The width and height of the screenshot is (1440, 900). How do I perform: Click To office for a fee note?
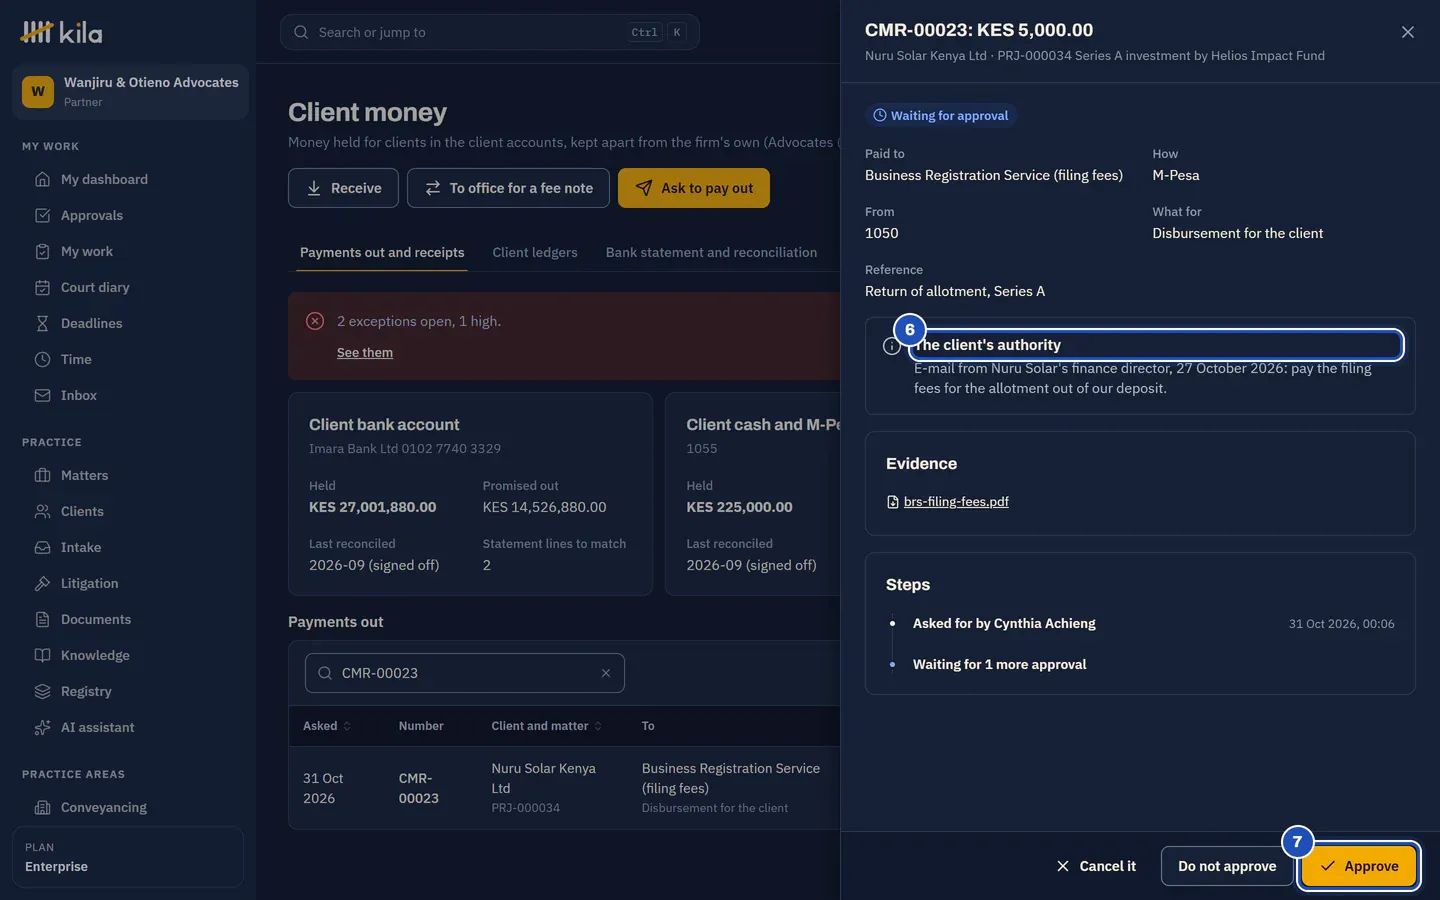[x=508, y=188]
